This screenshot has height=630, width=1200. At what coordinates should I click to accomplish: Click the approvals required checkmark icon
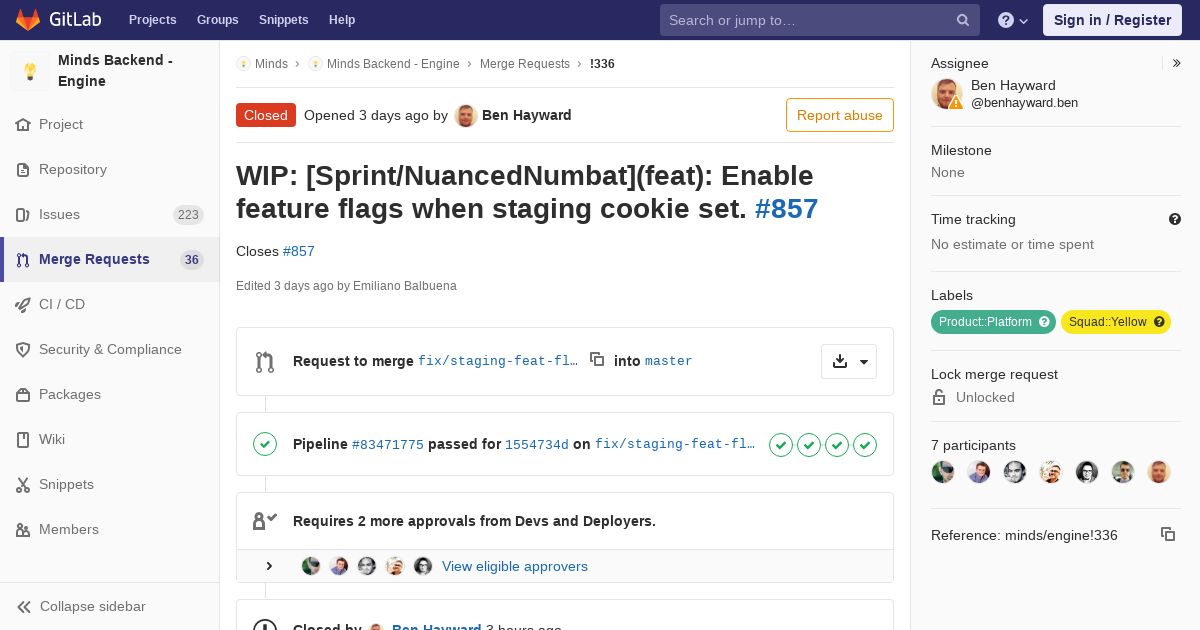point(265,521)
